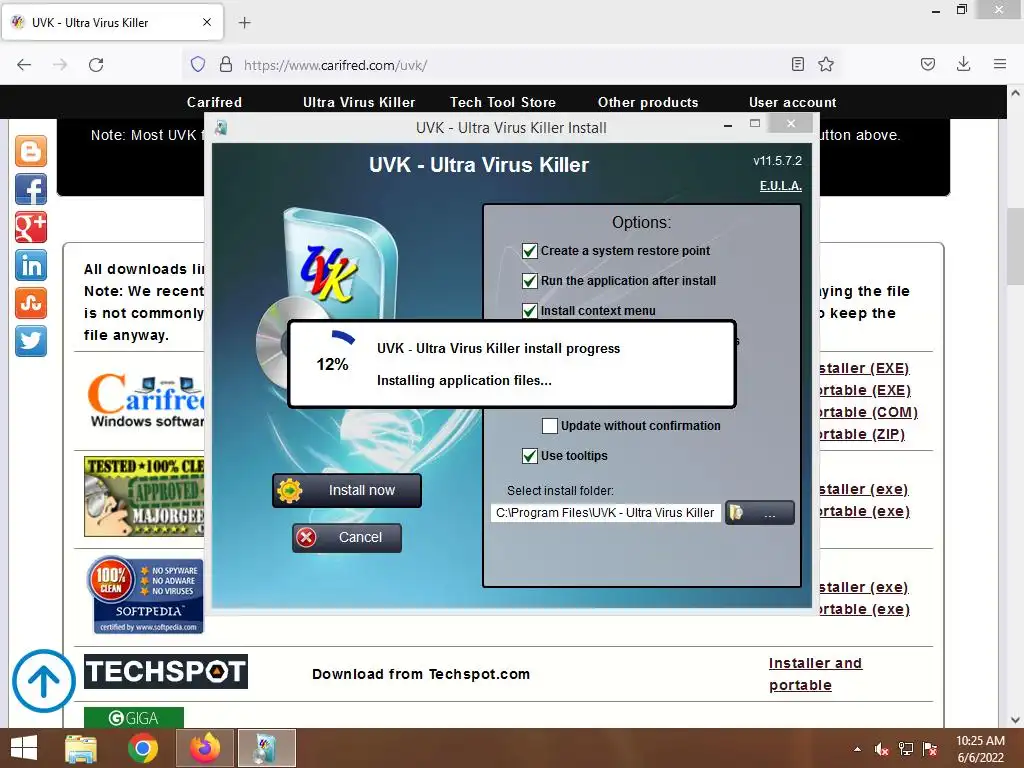The image size is (1024, 768).
Task: Select the UVK - Ultra Virus Killer browser tab
Action: [x=112, y=23]
